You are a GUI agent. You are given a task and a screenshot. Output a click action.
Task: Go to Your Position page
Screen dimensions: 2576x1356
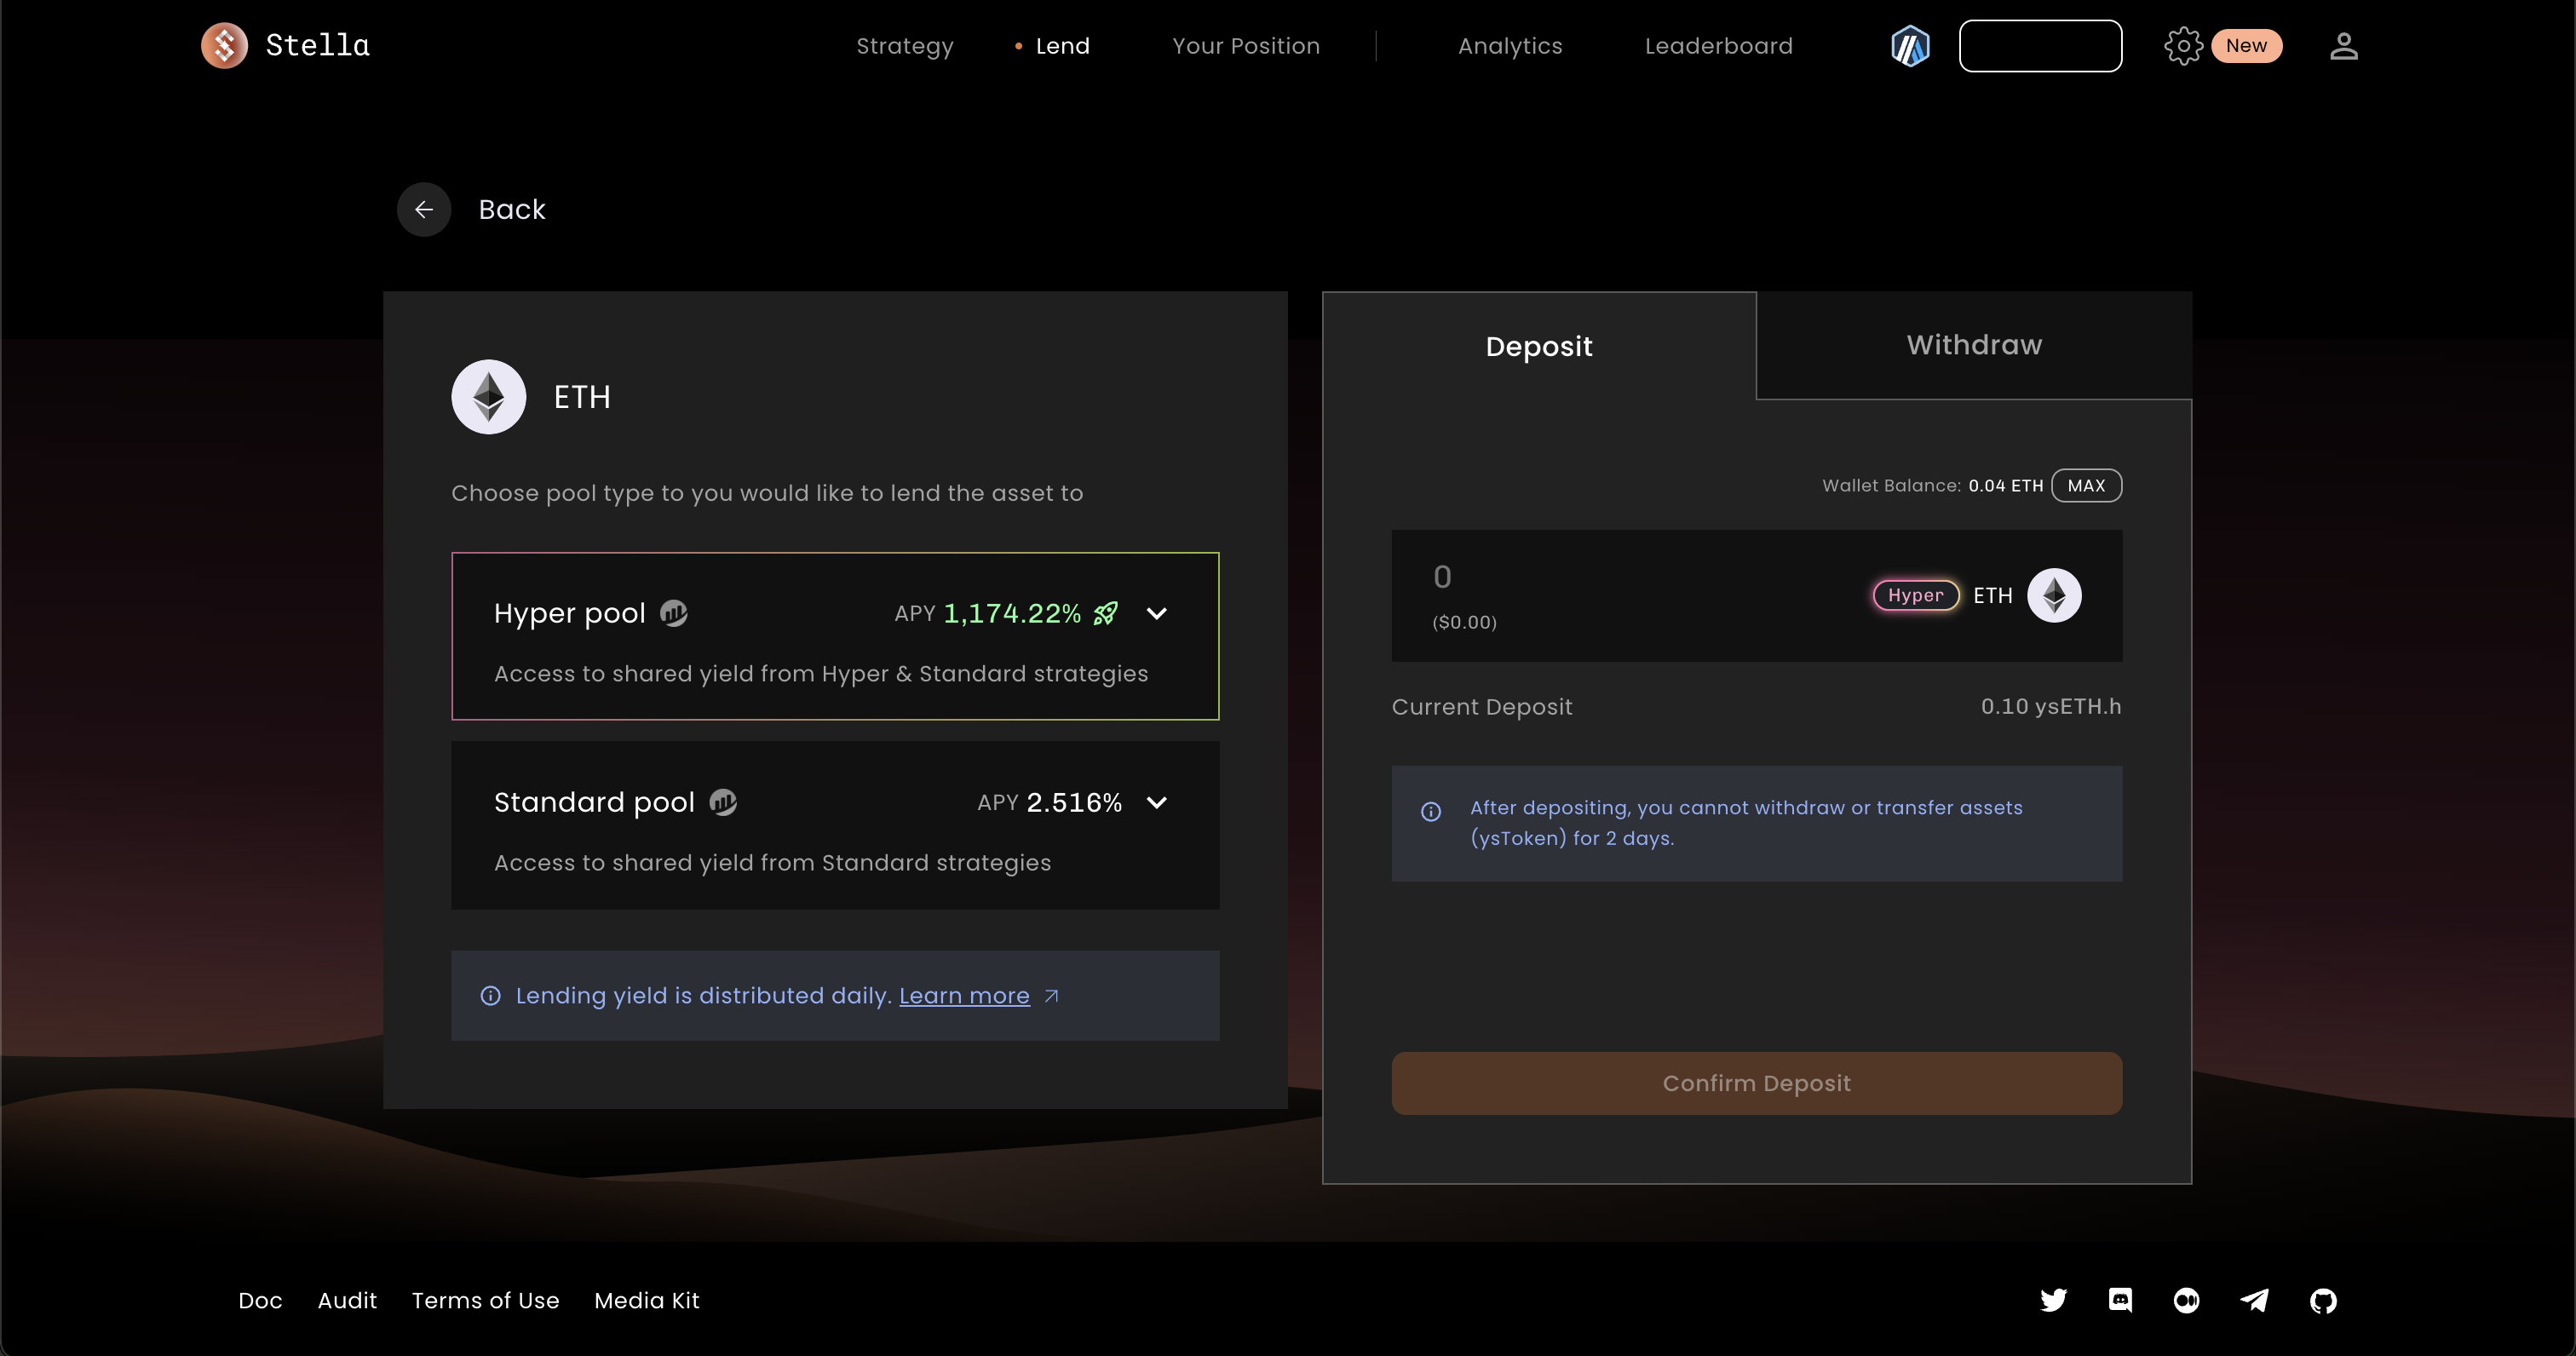1245,46
